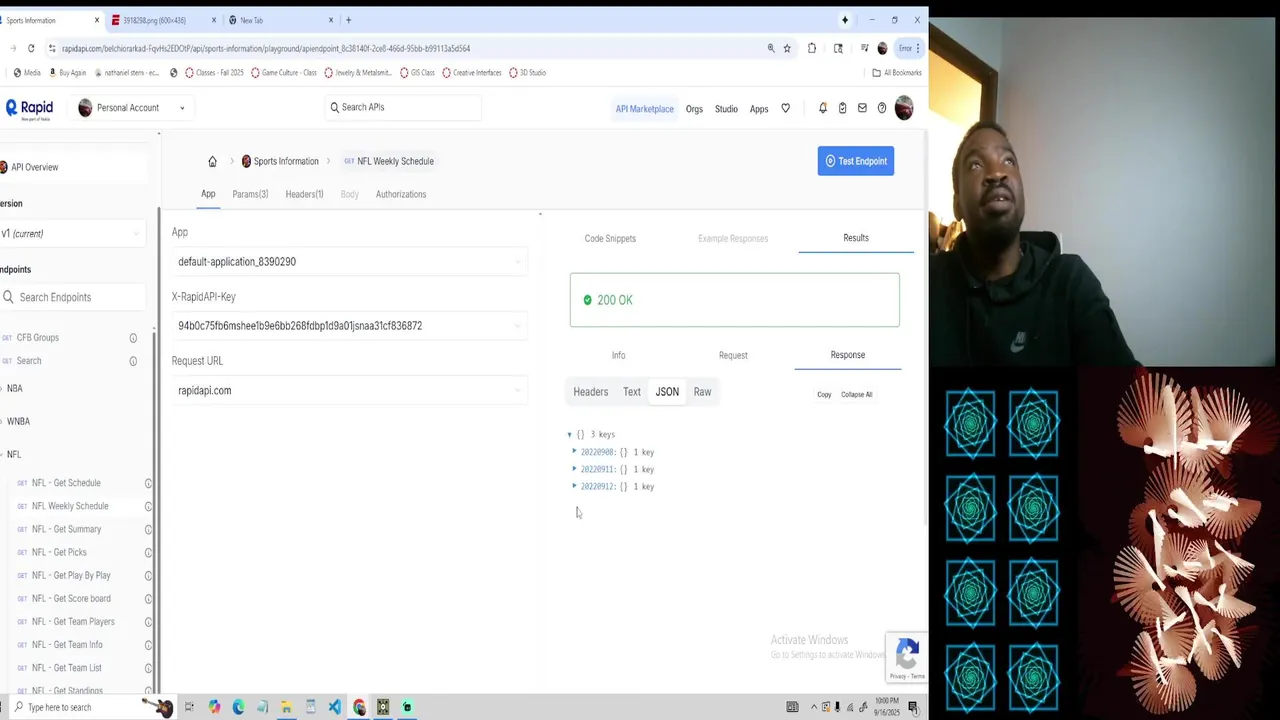Open the Personal Account dropdown
This screenshot has height=720, width=1280.
point(132,108)
